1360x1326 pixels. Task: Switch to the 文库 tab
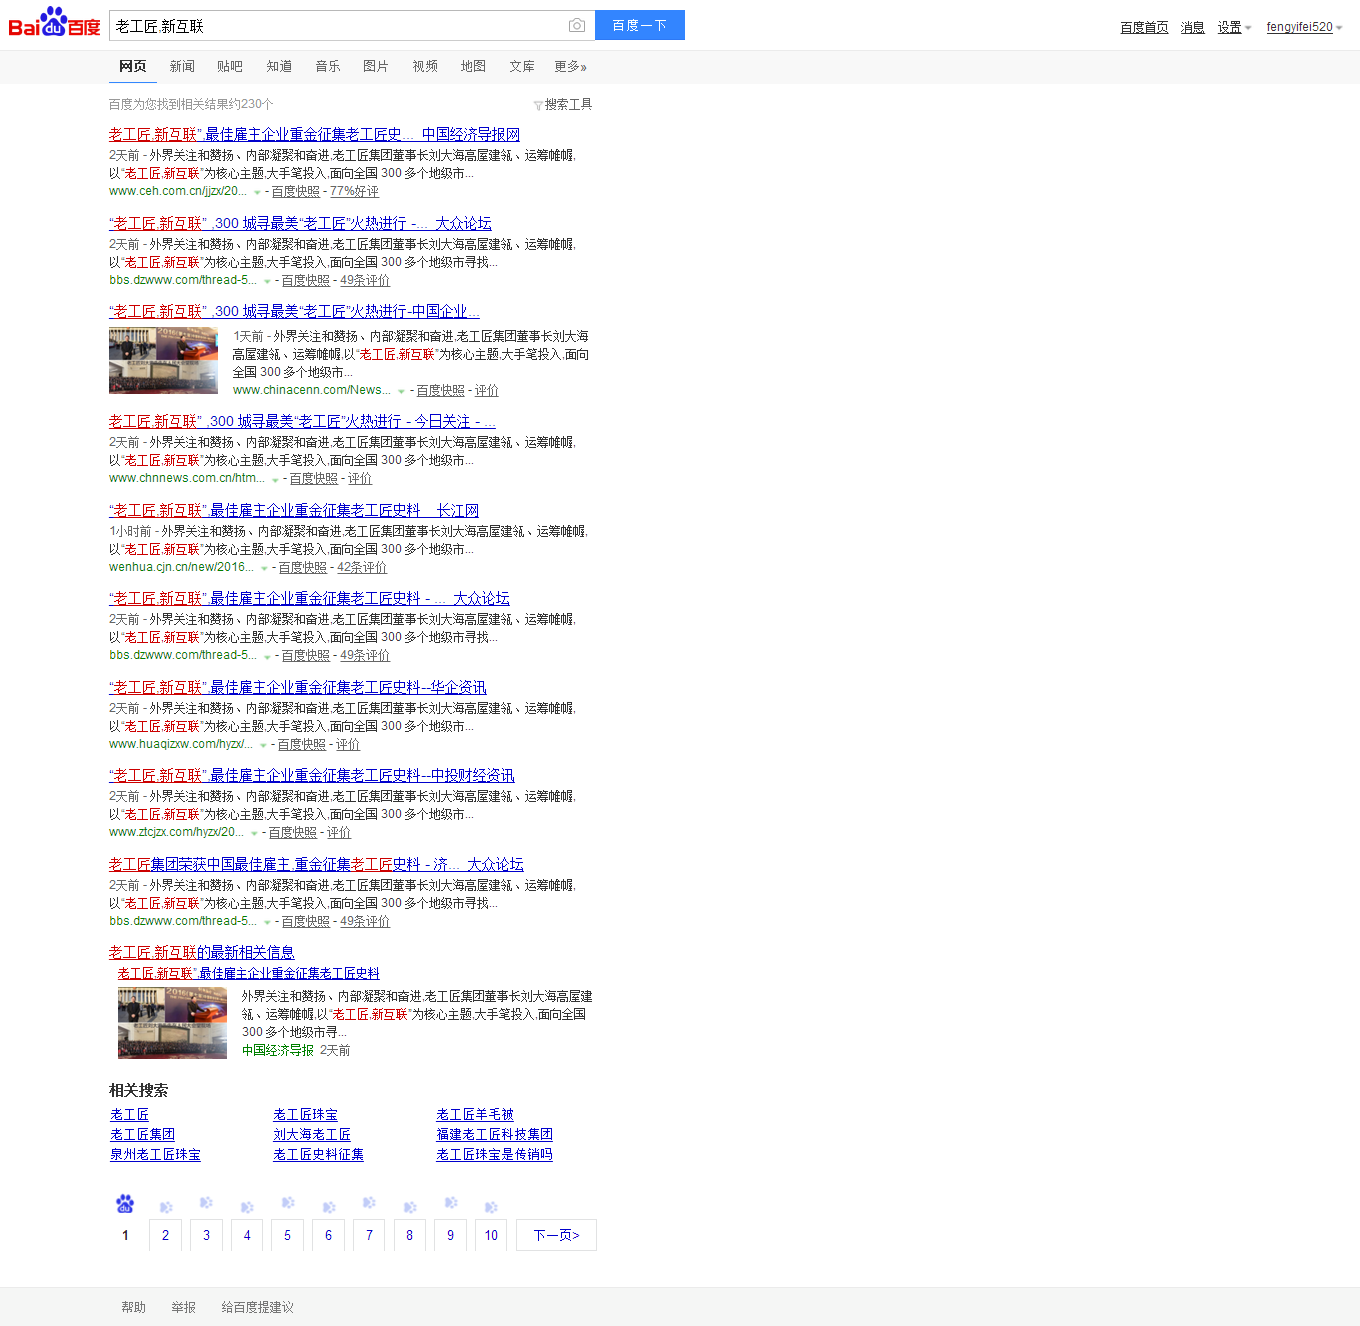tap(522, 66)
